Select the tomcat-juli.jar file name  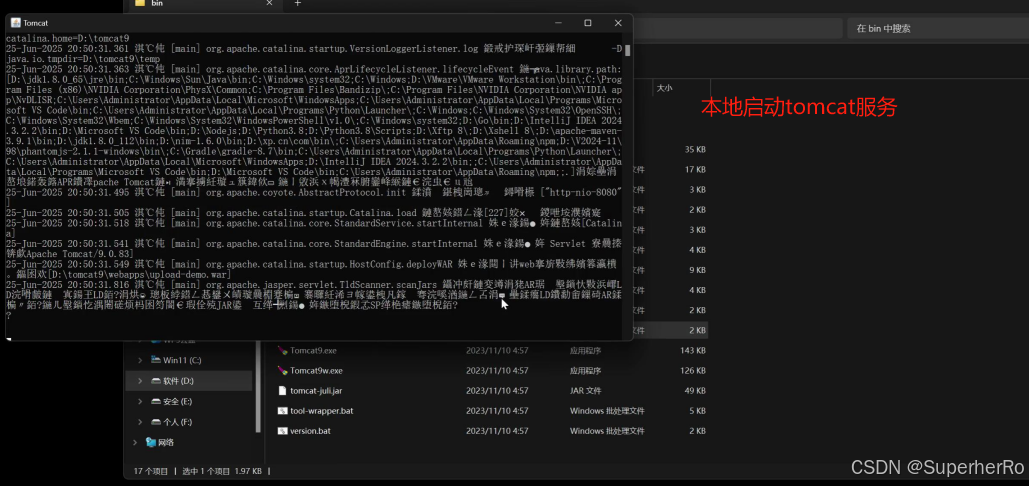click(x=316, y=391)
